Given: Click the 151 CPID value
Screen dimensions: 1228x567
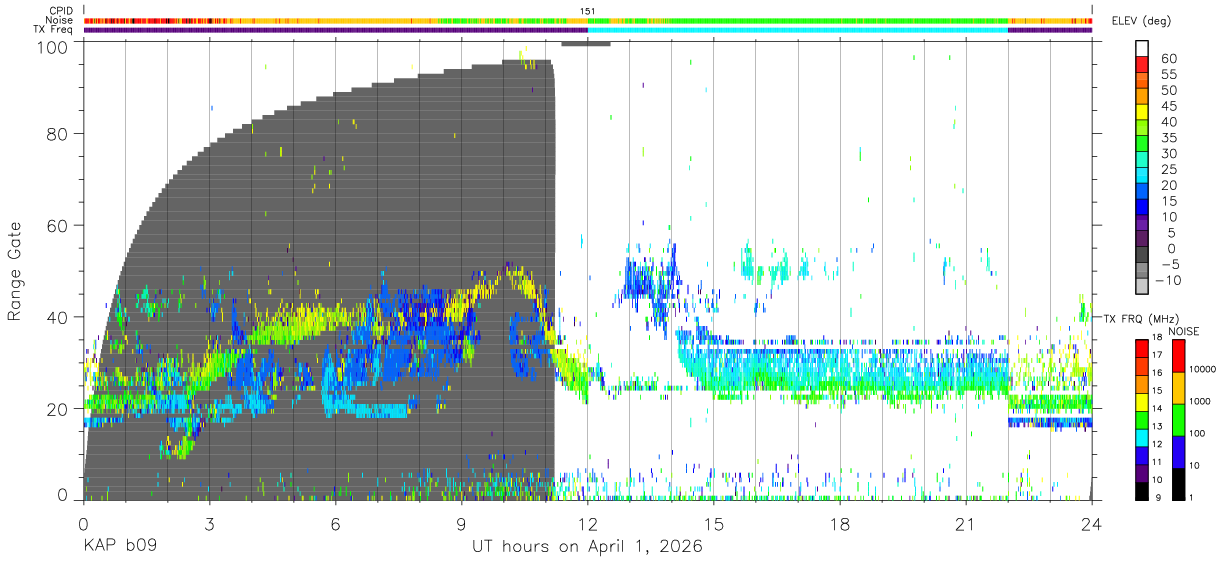Looking at the screenshot, I should coord(588,11).
